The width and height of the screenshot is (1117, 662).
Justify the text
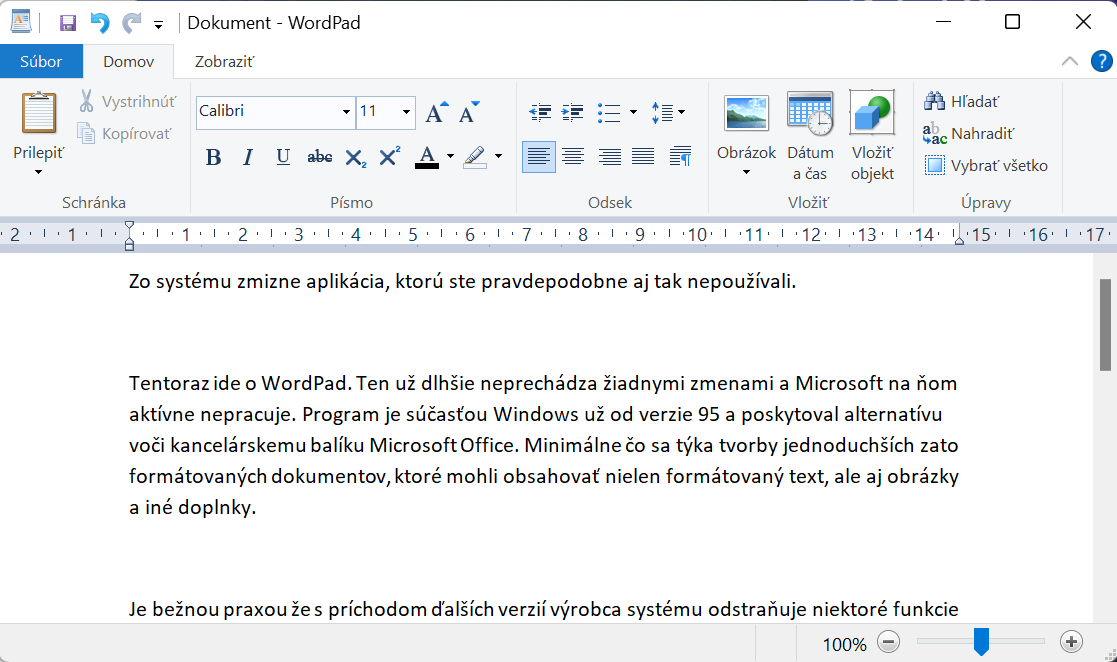(643, 157)
